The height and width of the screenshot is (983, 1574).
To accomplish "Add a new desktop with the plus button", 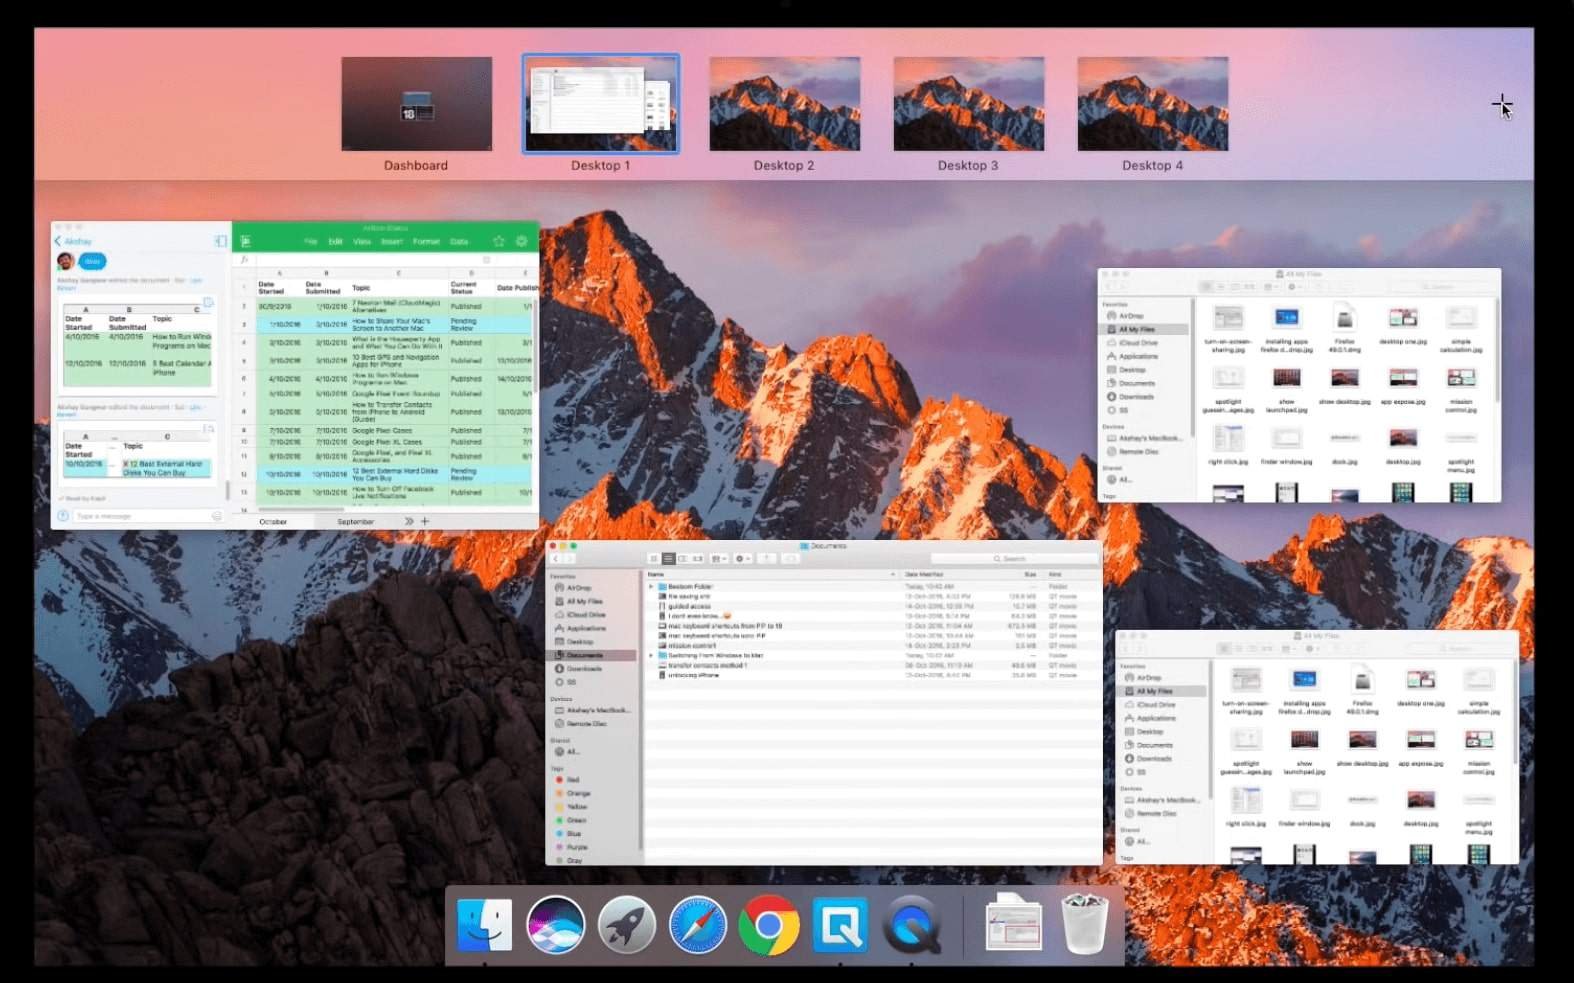I will 1501,105.
